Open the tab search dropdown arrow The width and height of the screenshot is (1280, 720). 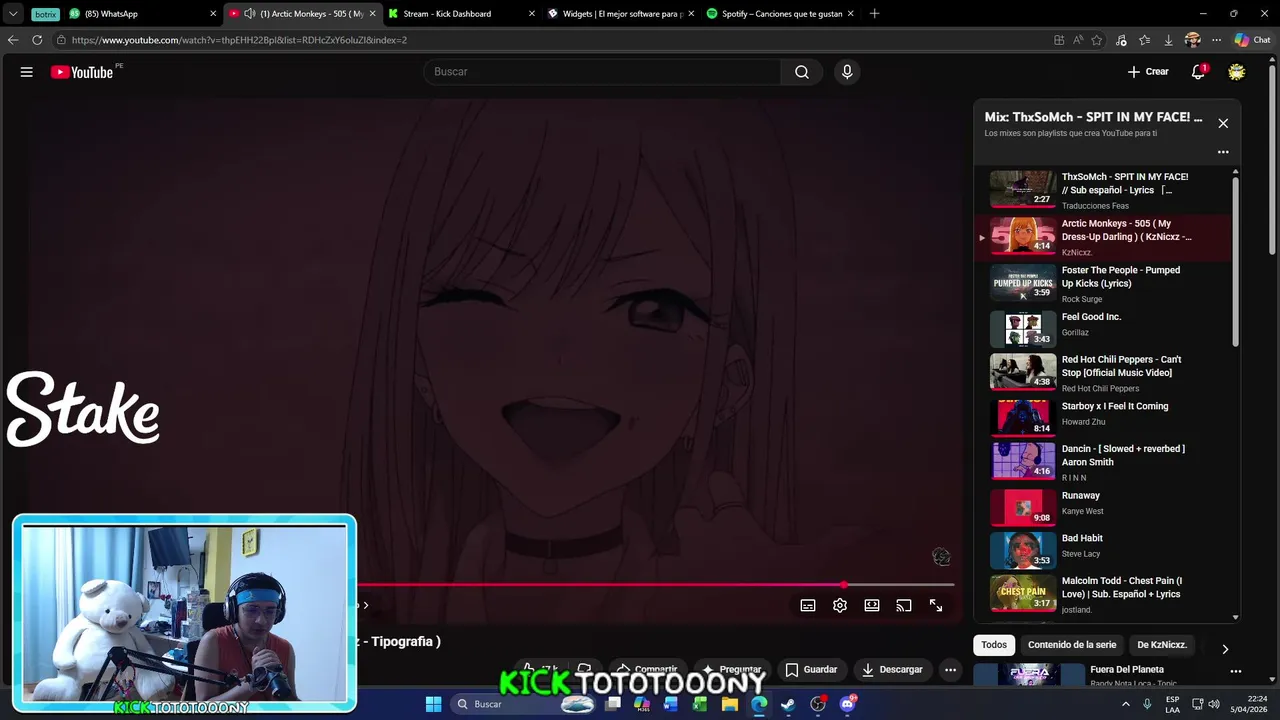13,14
